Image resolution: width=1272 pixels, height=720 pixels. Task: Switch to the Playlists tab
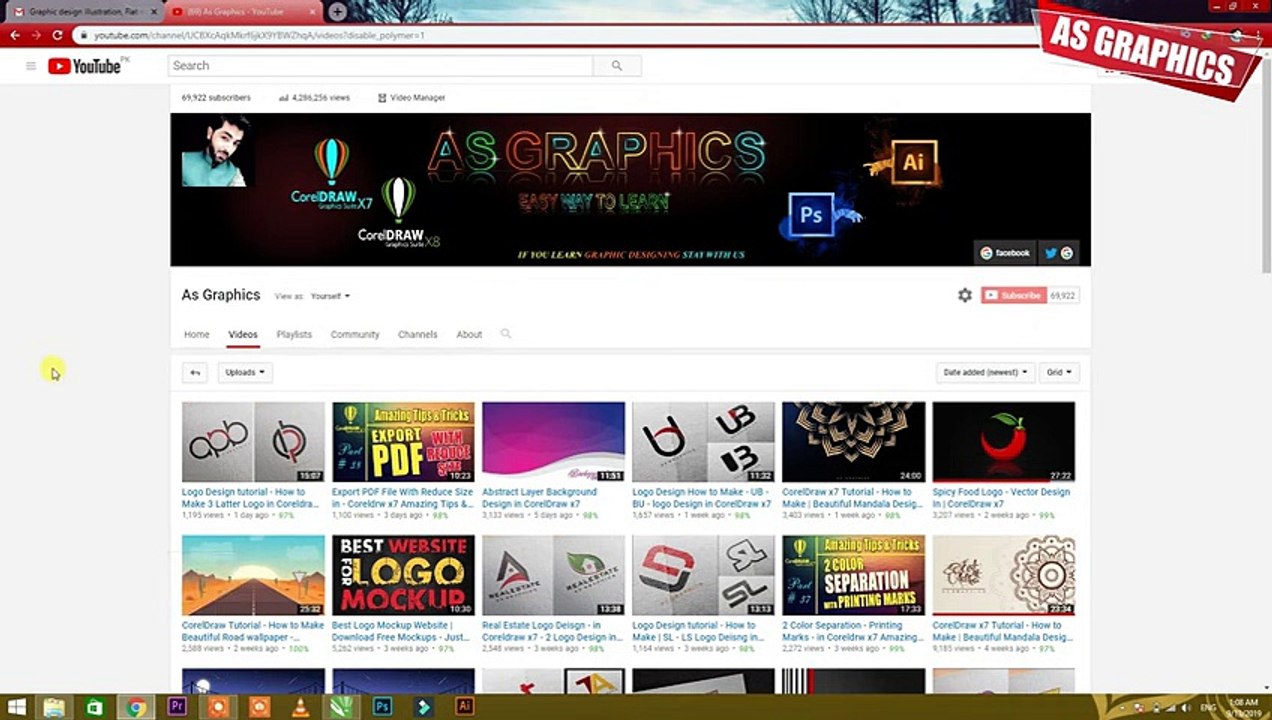[x=294, y=334]
